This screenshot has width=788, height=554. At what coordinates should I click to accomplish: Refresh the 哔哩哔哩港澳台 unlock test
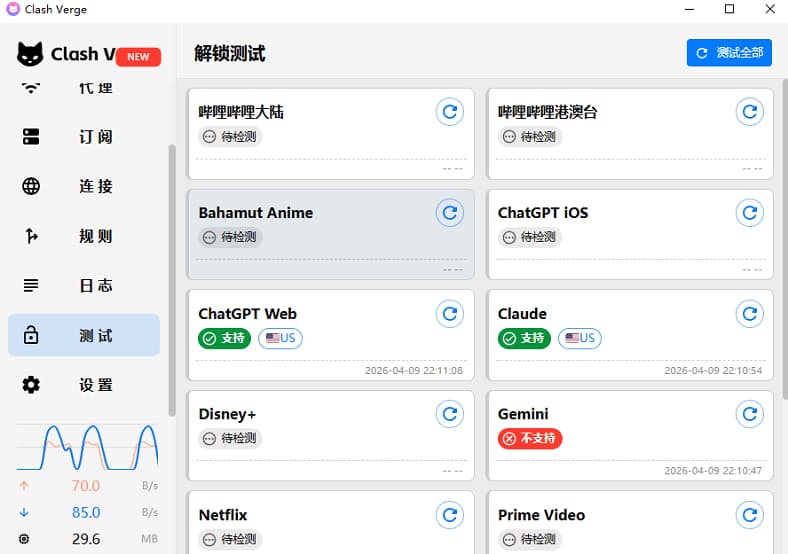pyautogui.click(x=749, y=111)
